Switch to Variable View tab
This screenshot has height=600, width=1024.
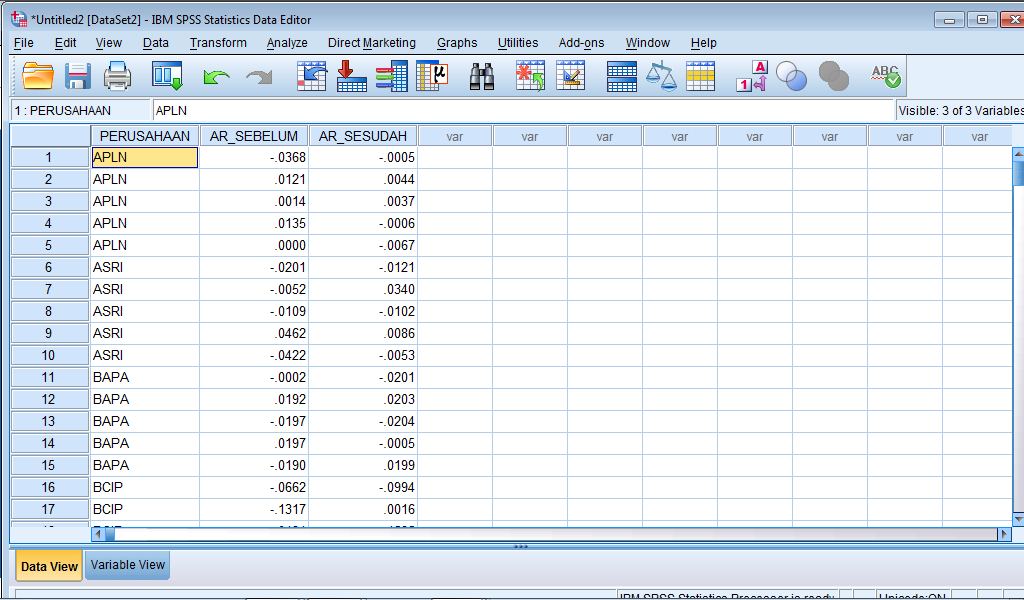tap(127, 565)
